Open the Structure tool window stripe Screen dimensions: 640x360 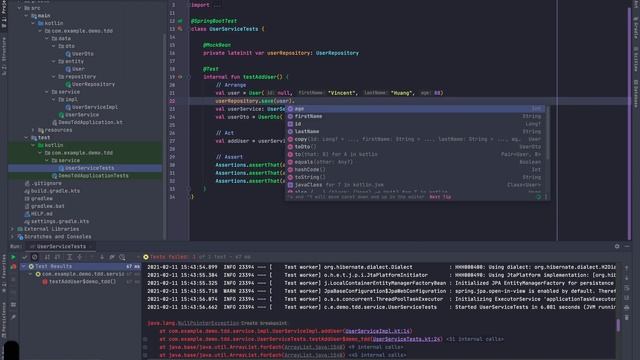[4, 56]
